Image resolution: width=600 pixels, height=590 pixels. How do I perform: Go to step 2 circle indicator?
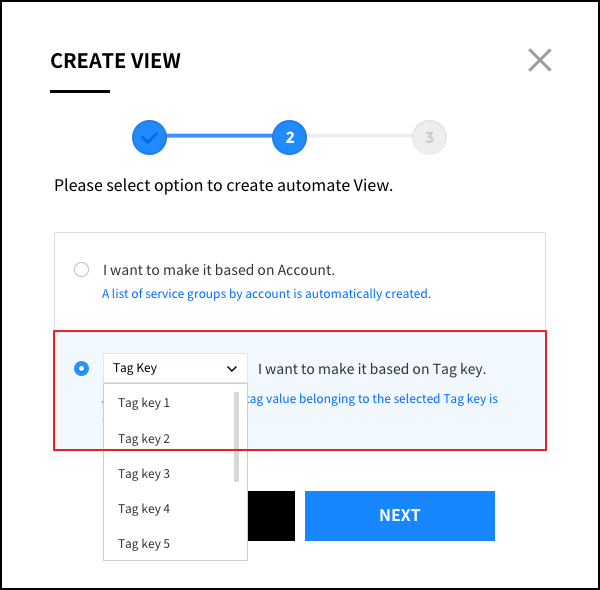click(289, 138)
